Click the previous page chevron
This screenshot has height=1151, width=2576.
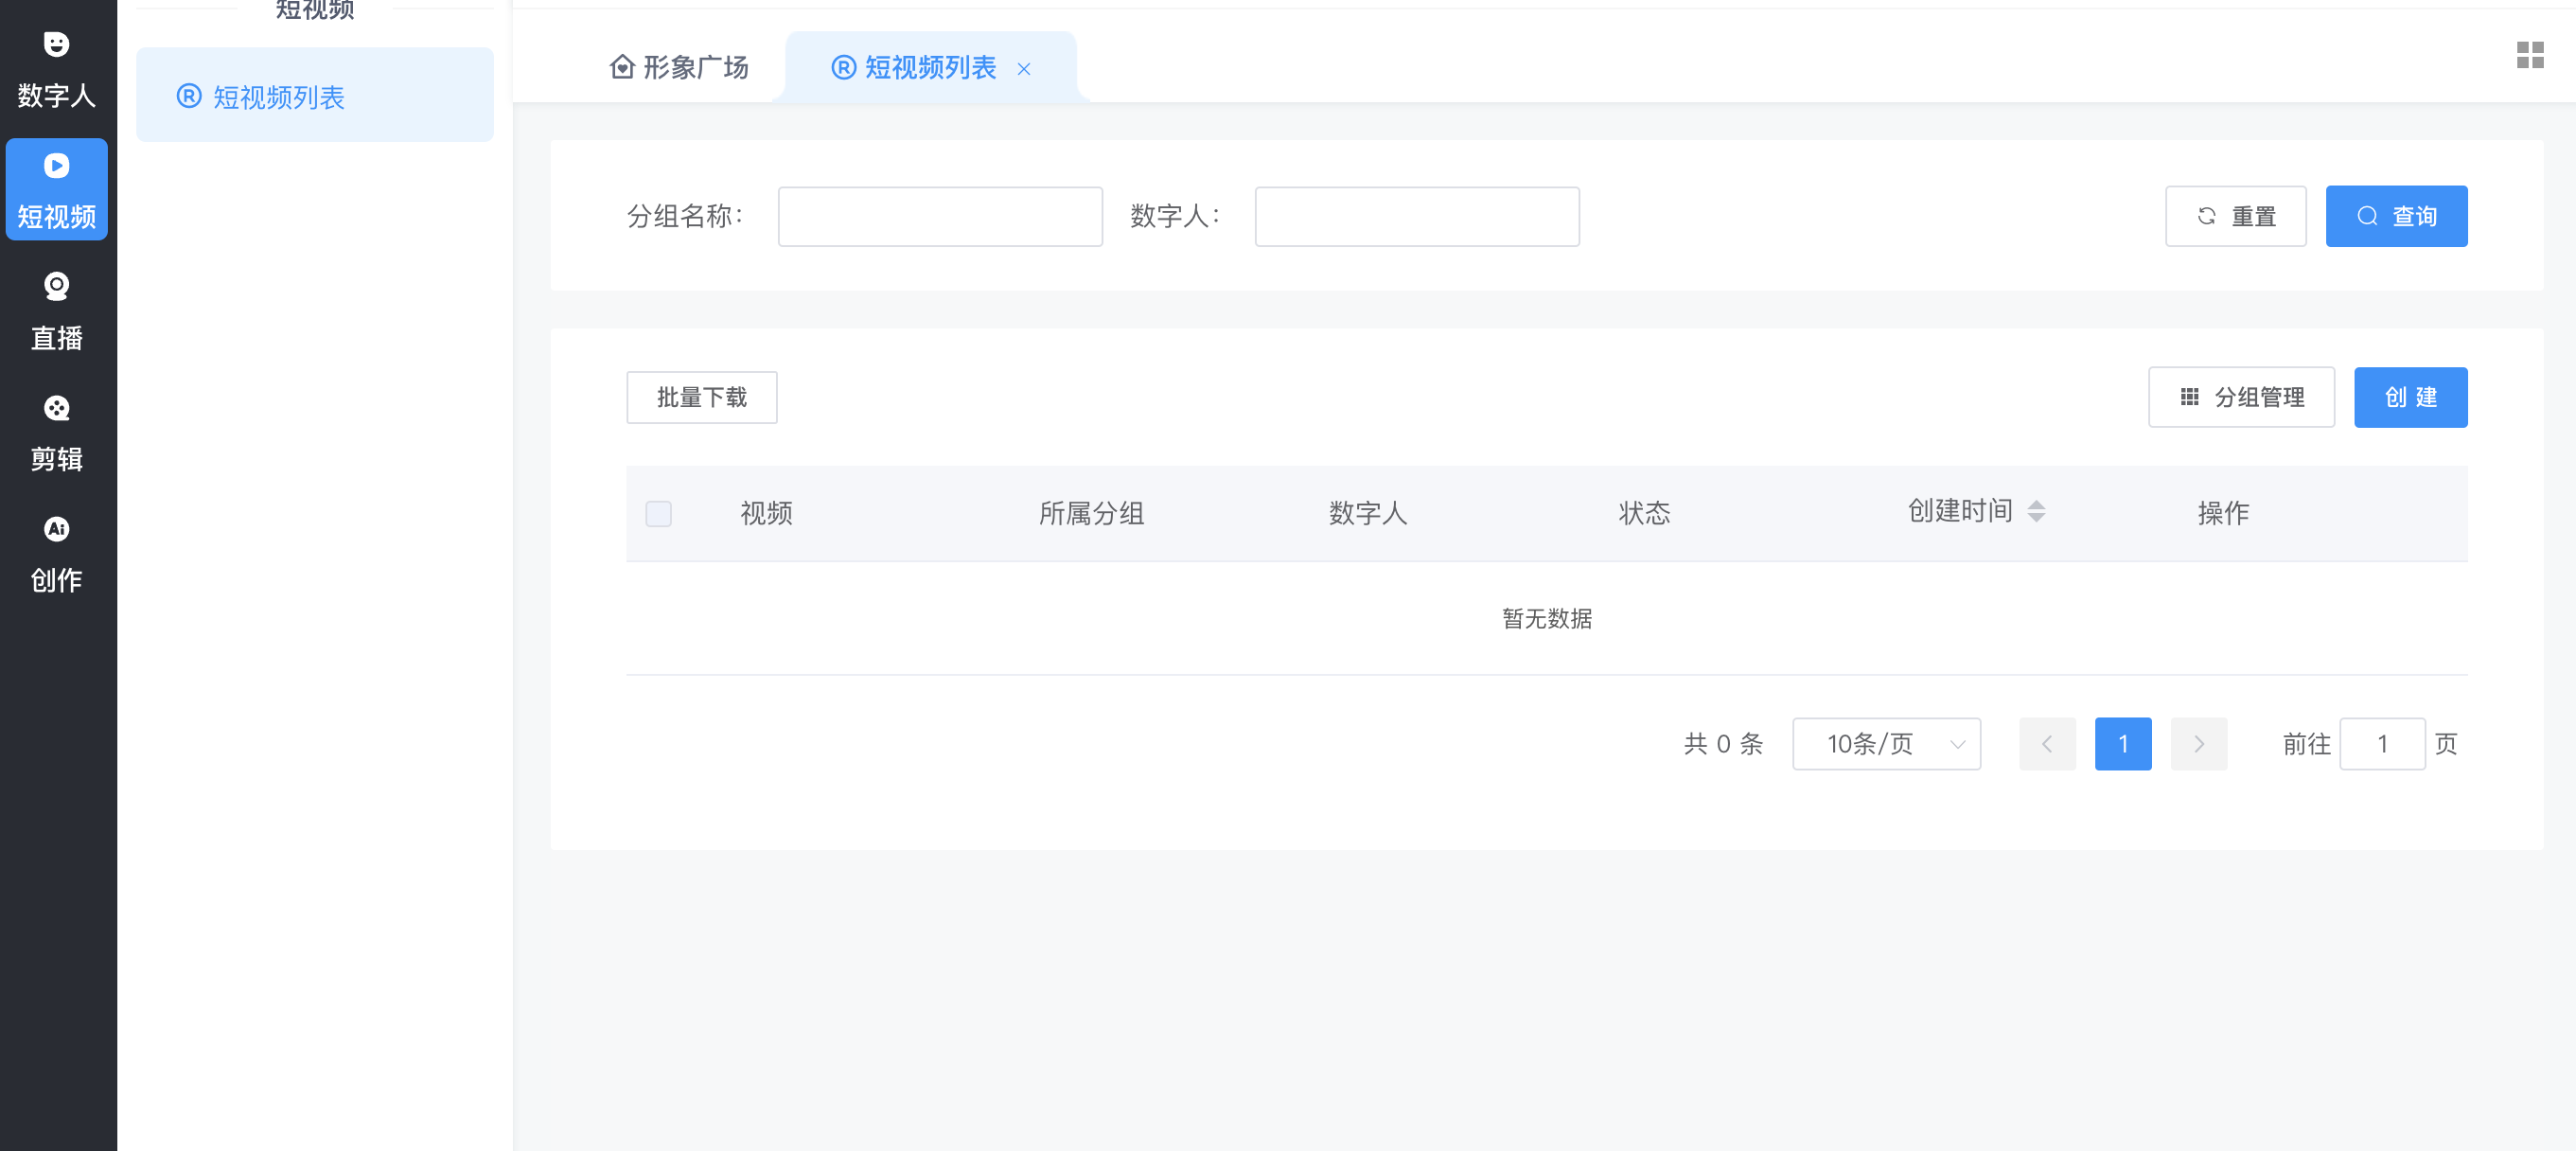point(2047,744)
